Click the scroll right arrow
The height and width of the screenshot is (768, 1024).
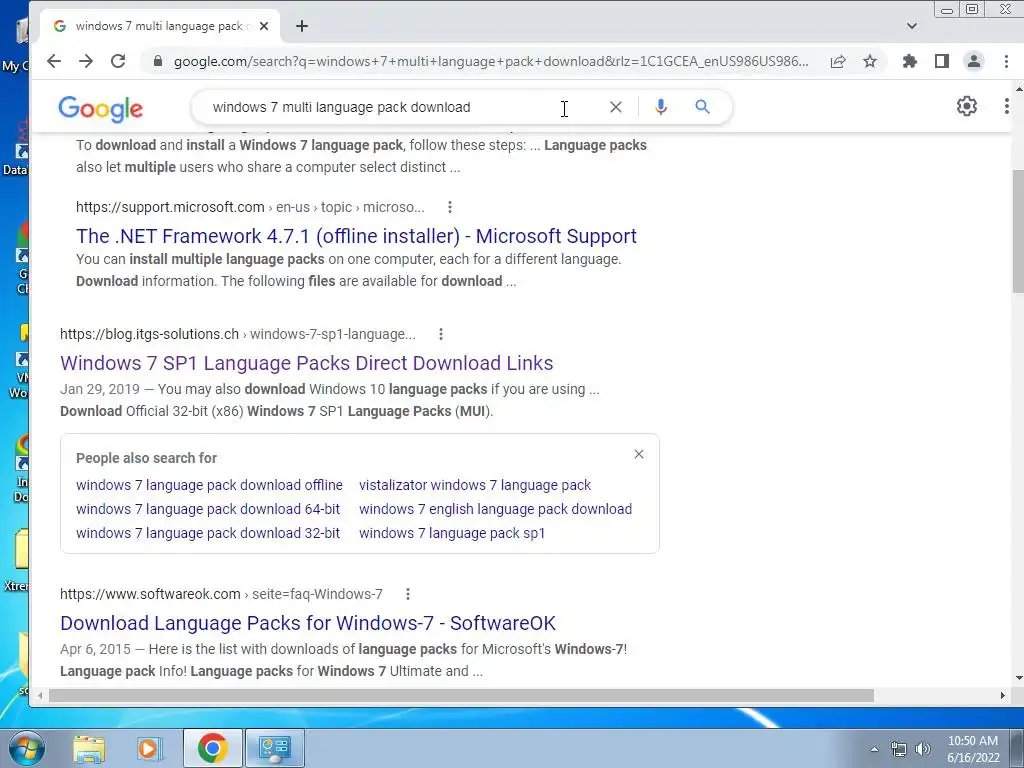click(1002, 696)
